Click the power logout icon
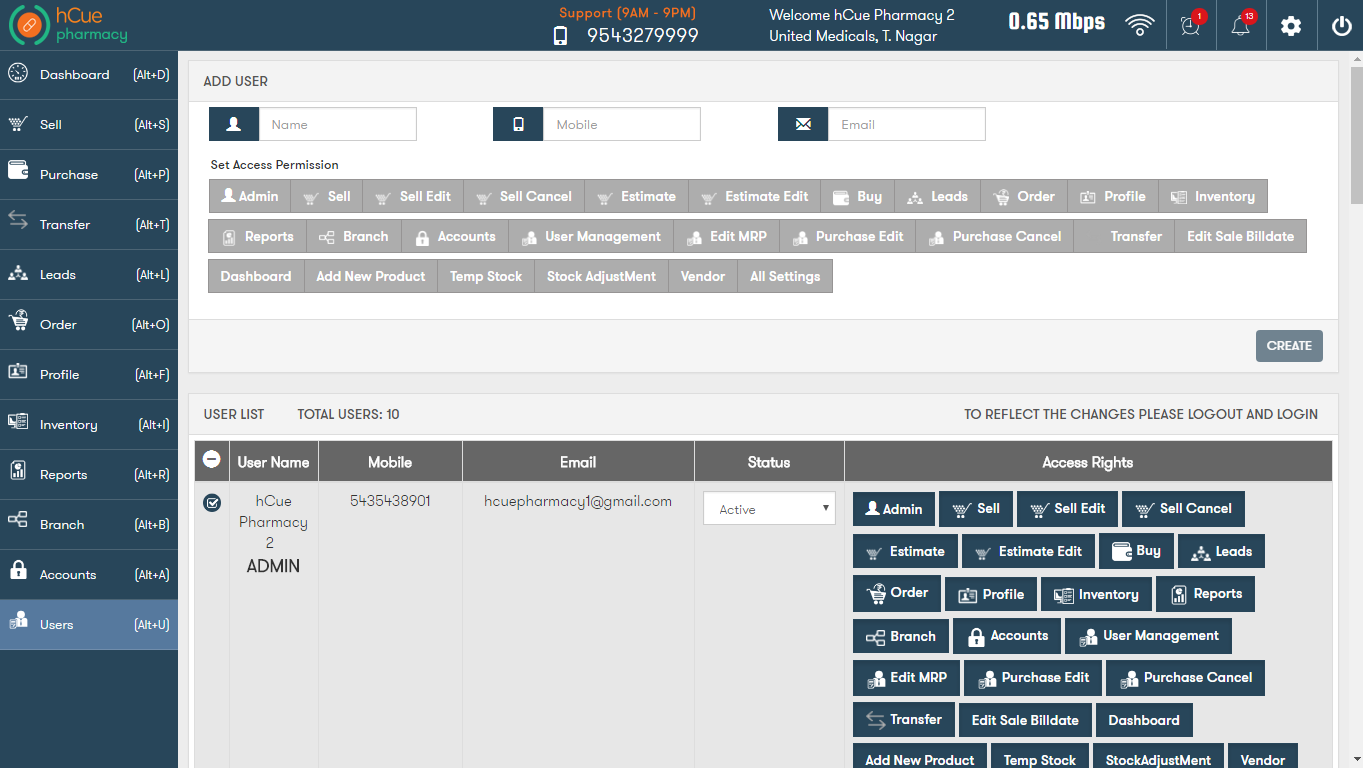 pos(1341,26)
